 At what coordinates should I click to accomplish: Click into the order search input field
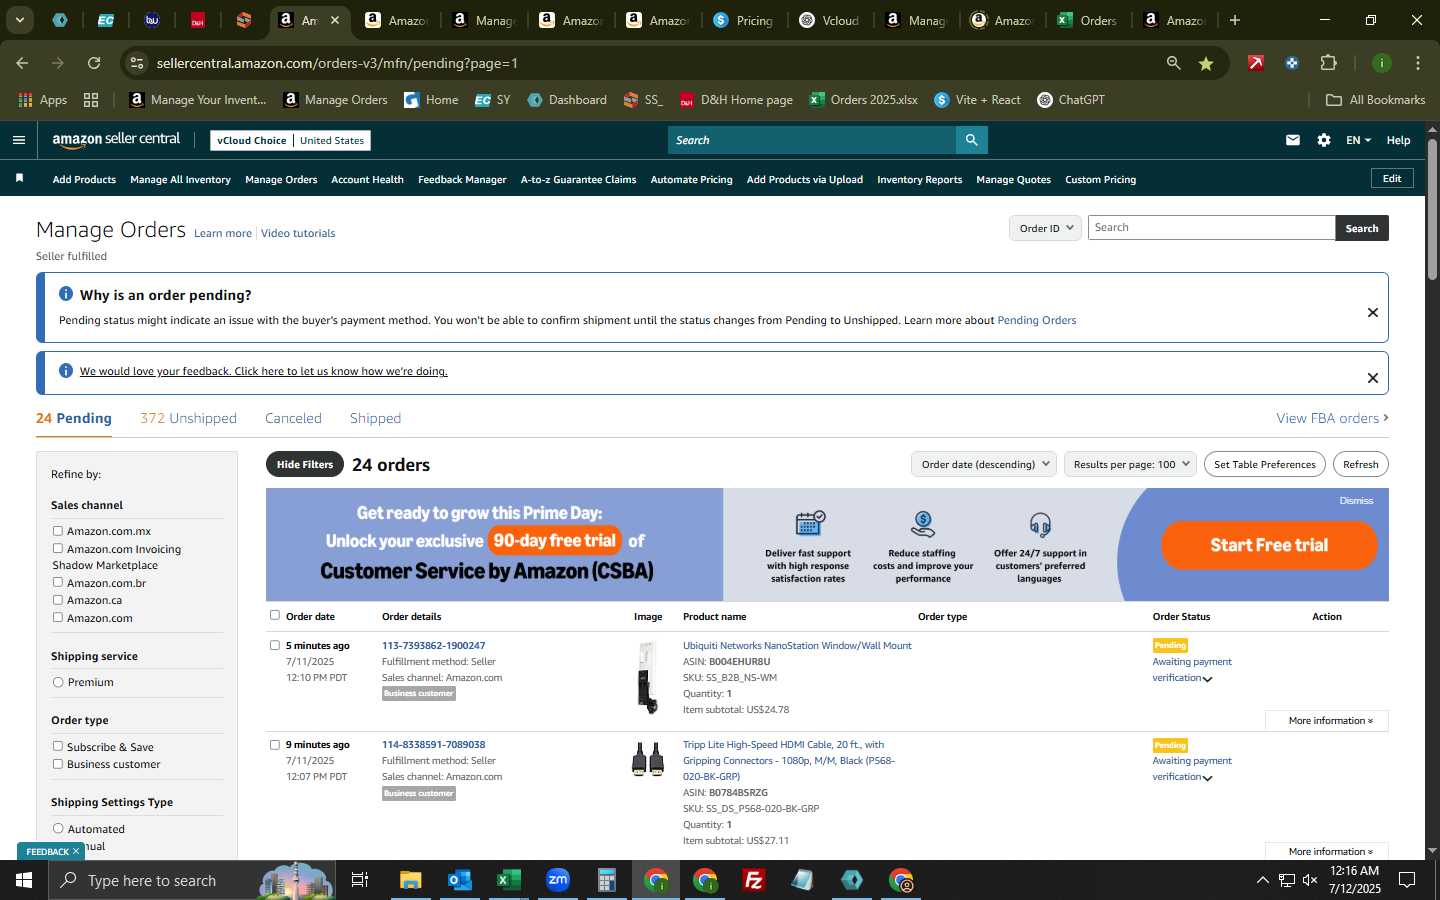[x=1211, y=228]
